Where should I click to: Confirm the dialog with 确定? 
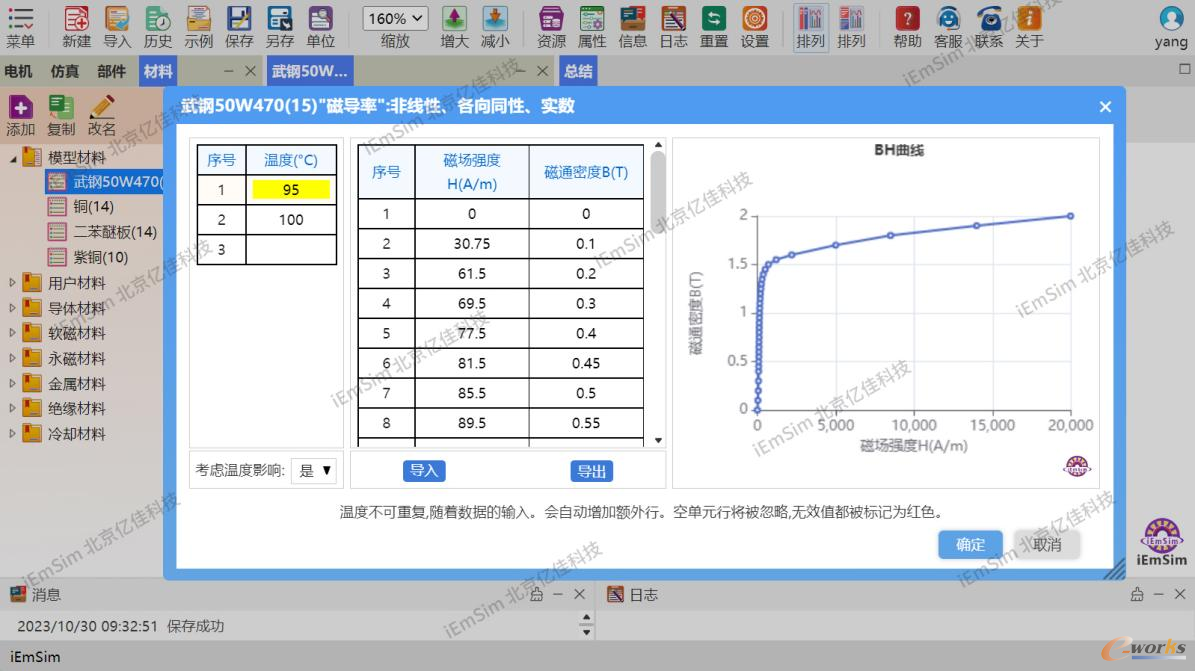click(970, 544)
